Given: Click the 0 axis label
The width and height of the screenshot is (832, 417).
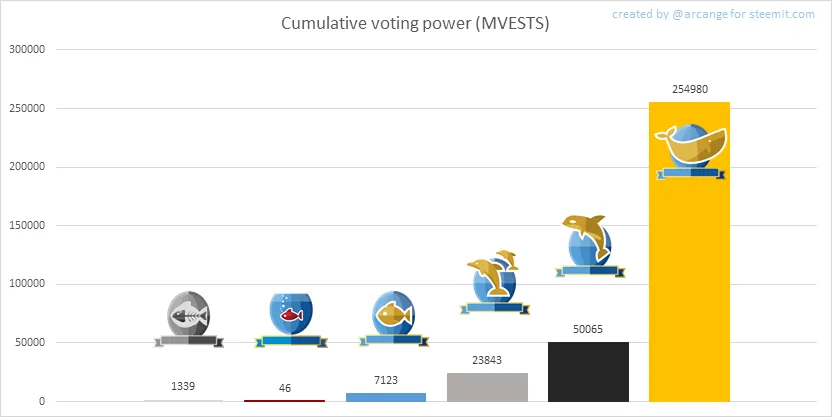Looking at the screenshot, I should point(42,402).
